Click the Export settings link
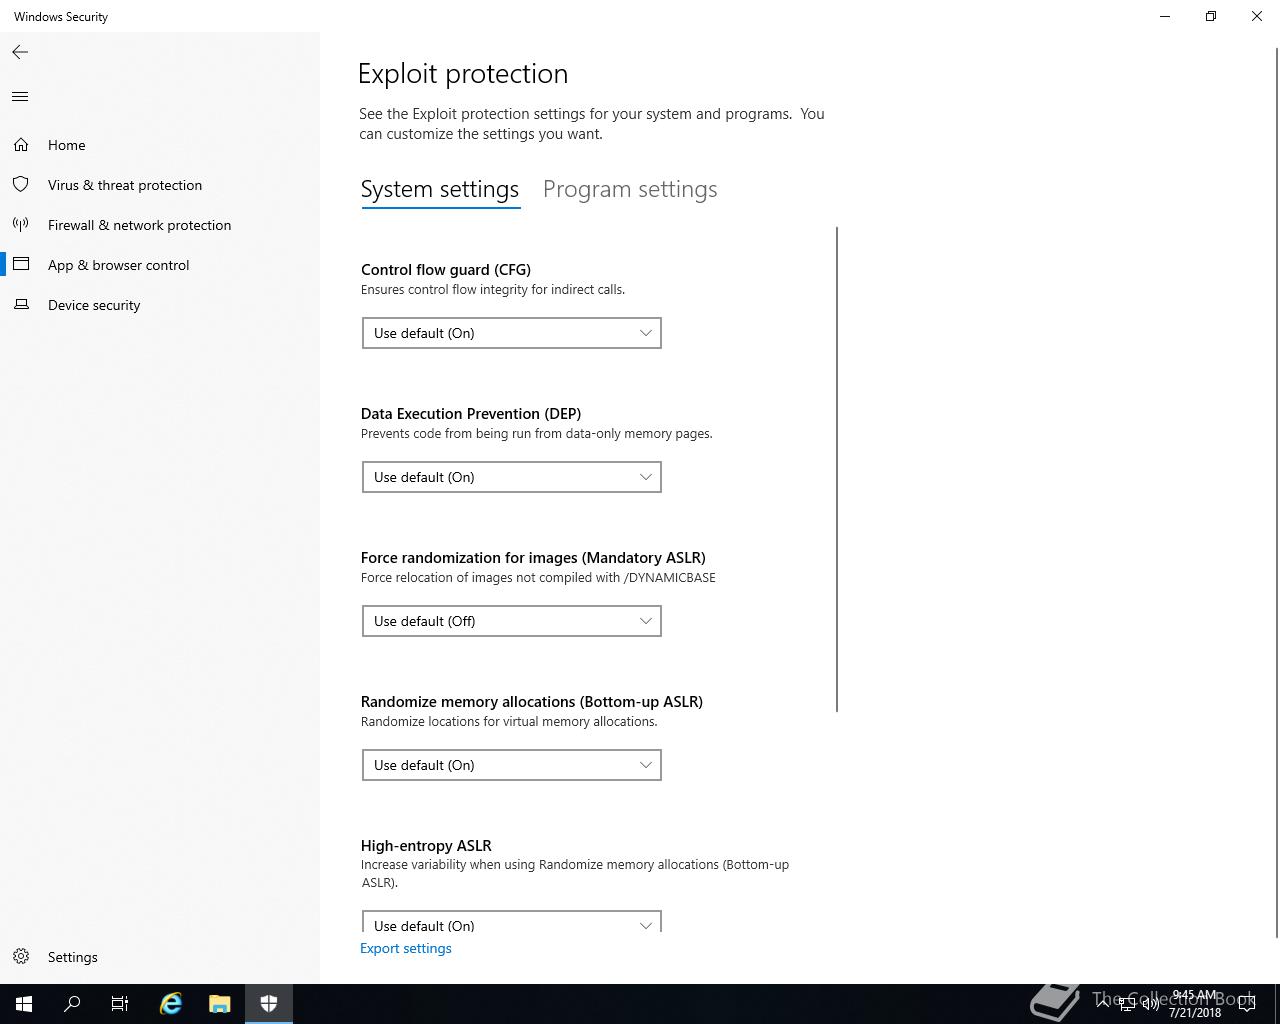 point(406,948)
